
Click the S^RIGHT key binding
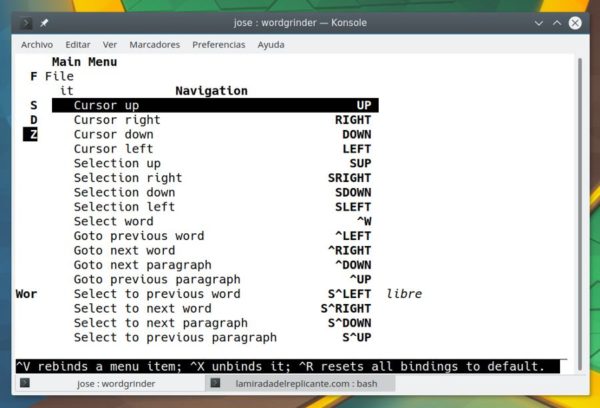coord(346,308)
